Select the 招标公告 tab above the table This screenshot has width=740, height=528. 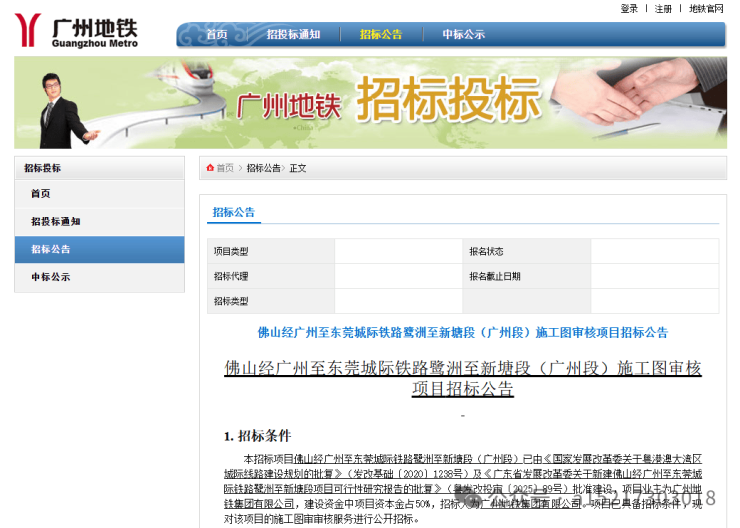(234, 212)
